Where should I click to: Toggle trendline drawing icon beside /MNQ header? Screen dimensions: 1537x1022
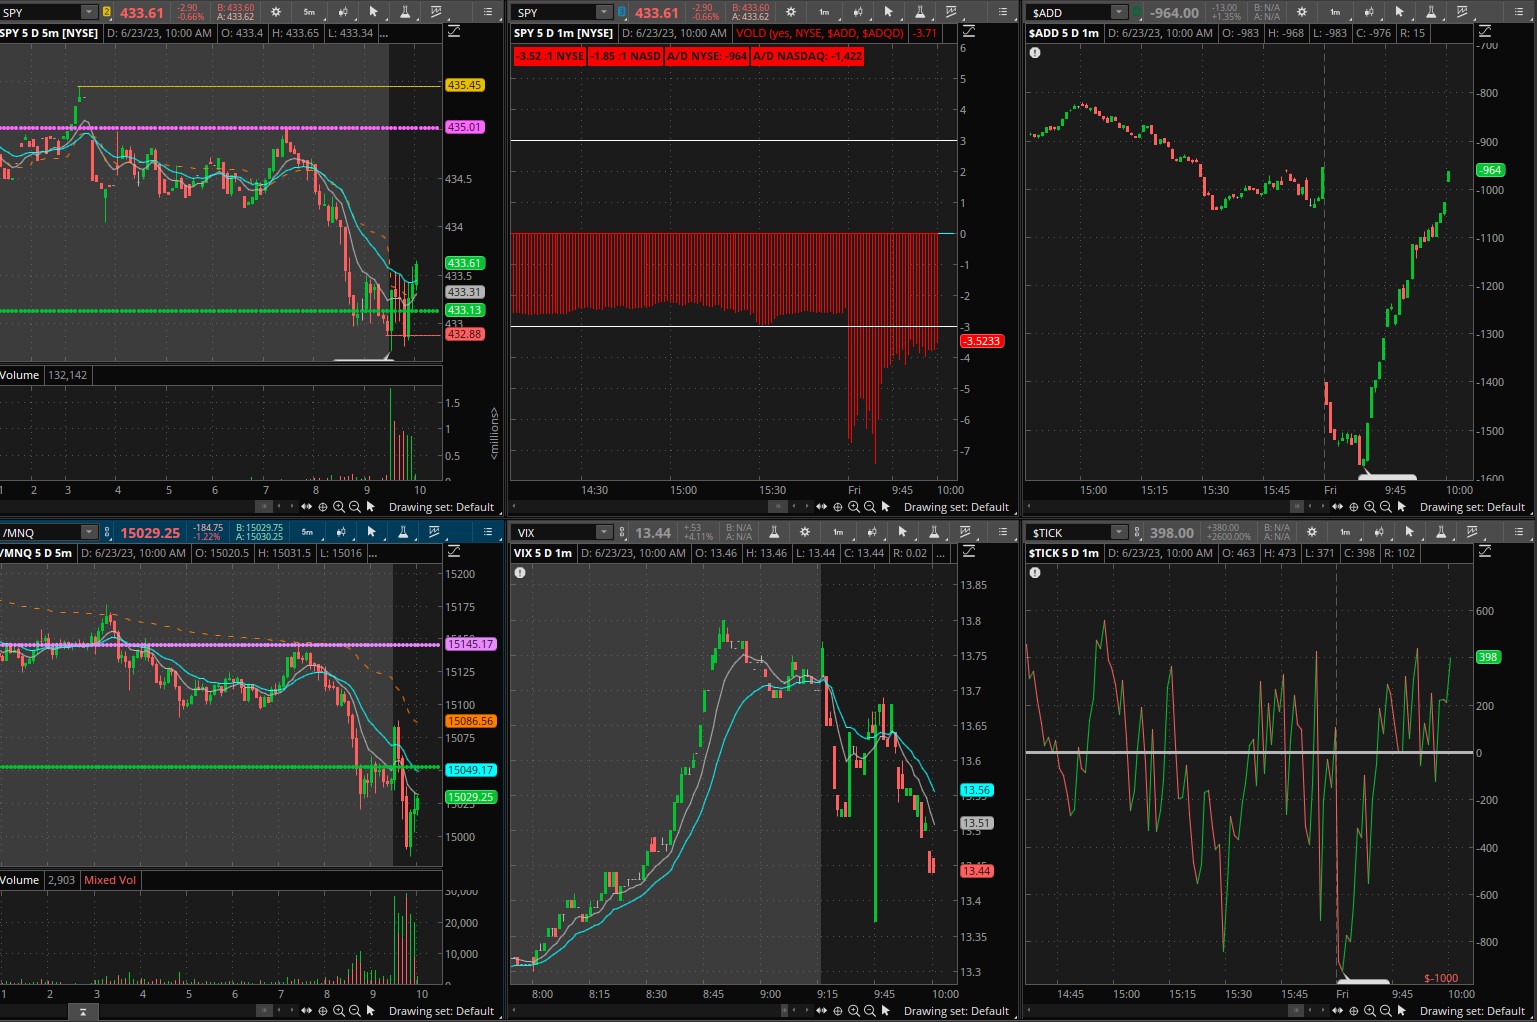coord(454,552)
